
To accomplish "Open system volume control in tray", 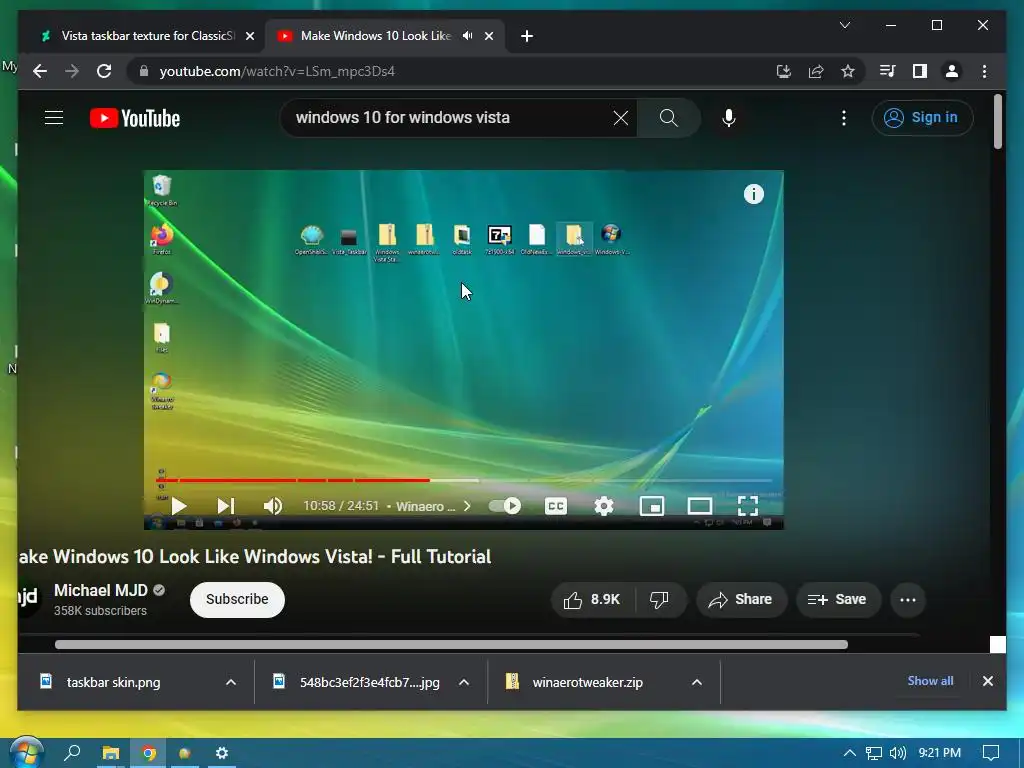I will click(898, 753).
